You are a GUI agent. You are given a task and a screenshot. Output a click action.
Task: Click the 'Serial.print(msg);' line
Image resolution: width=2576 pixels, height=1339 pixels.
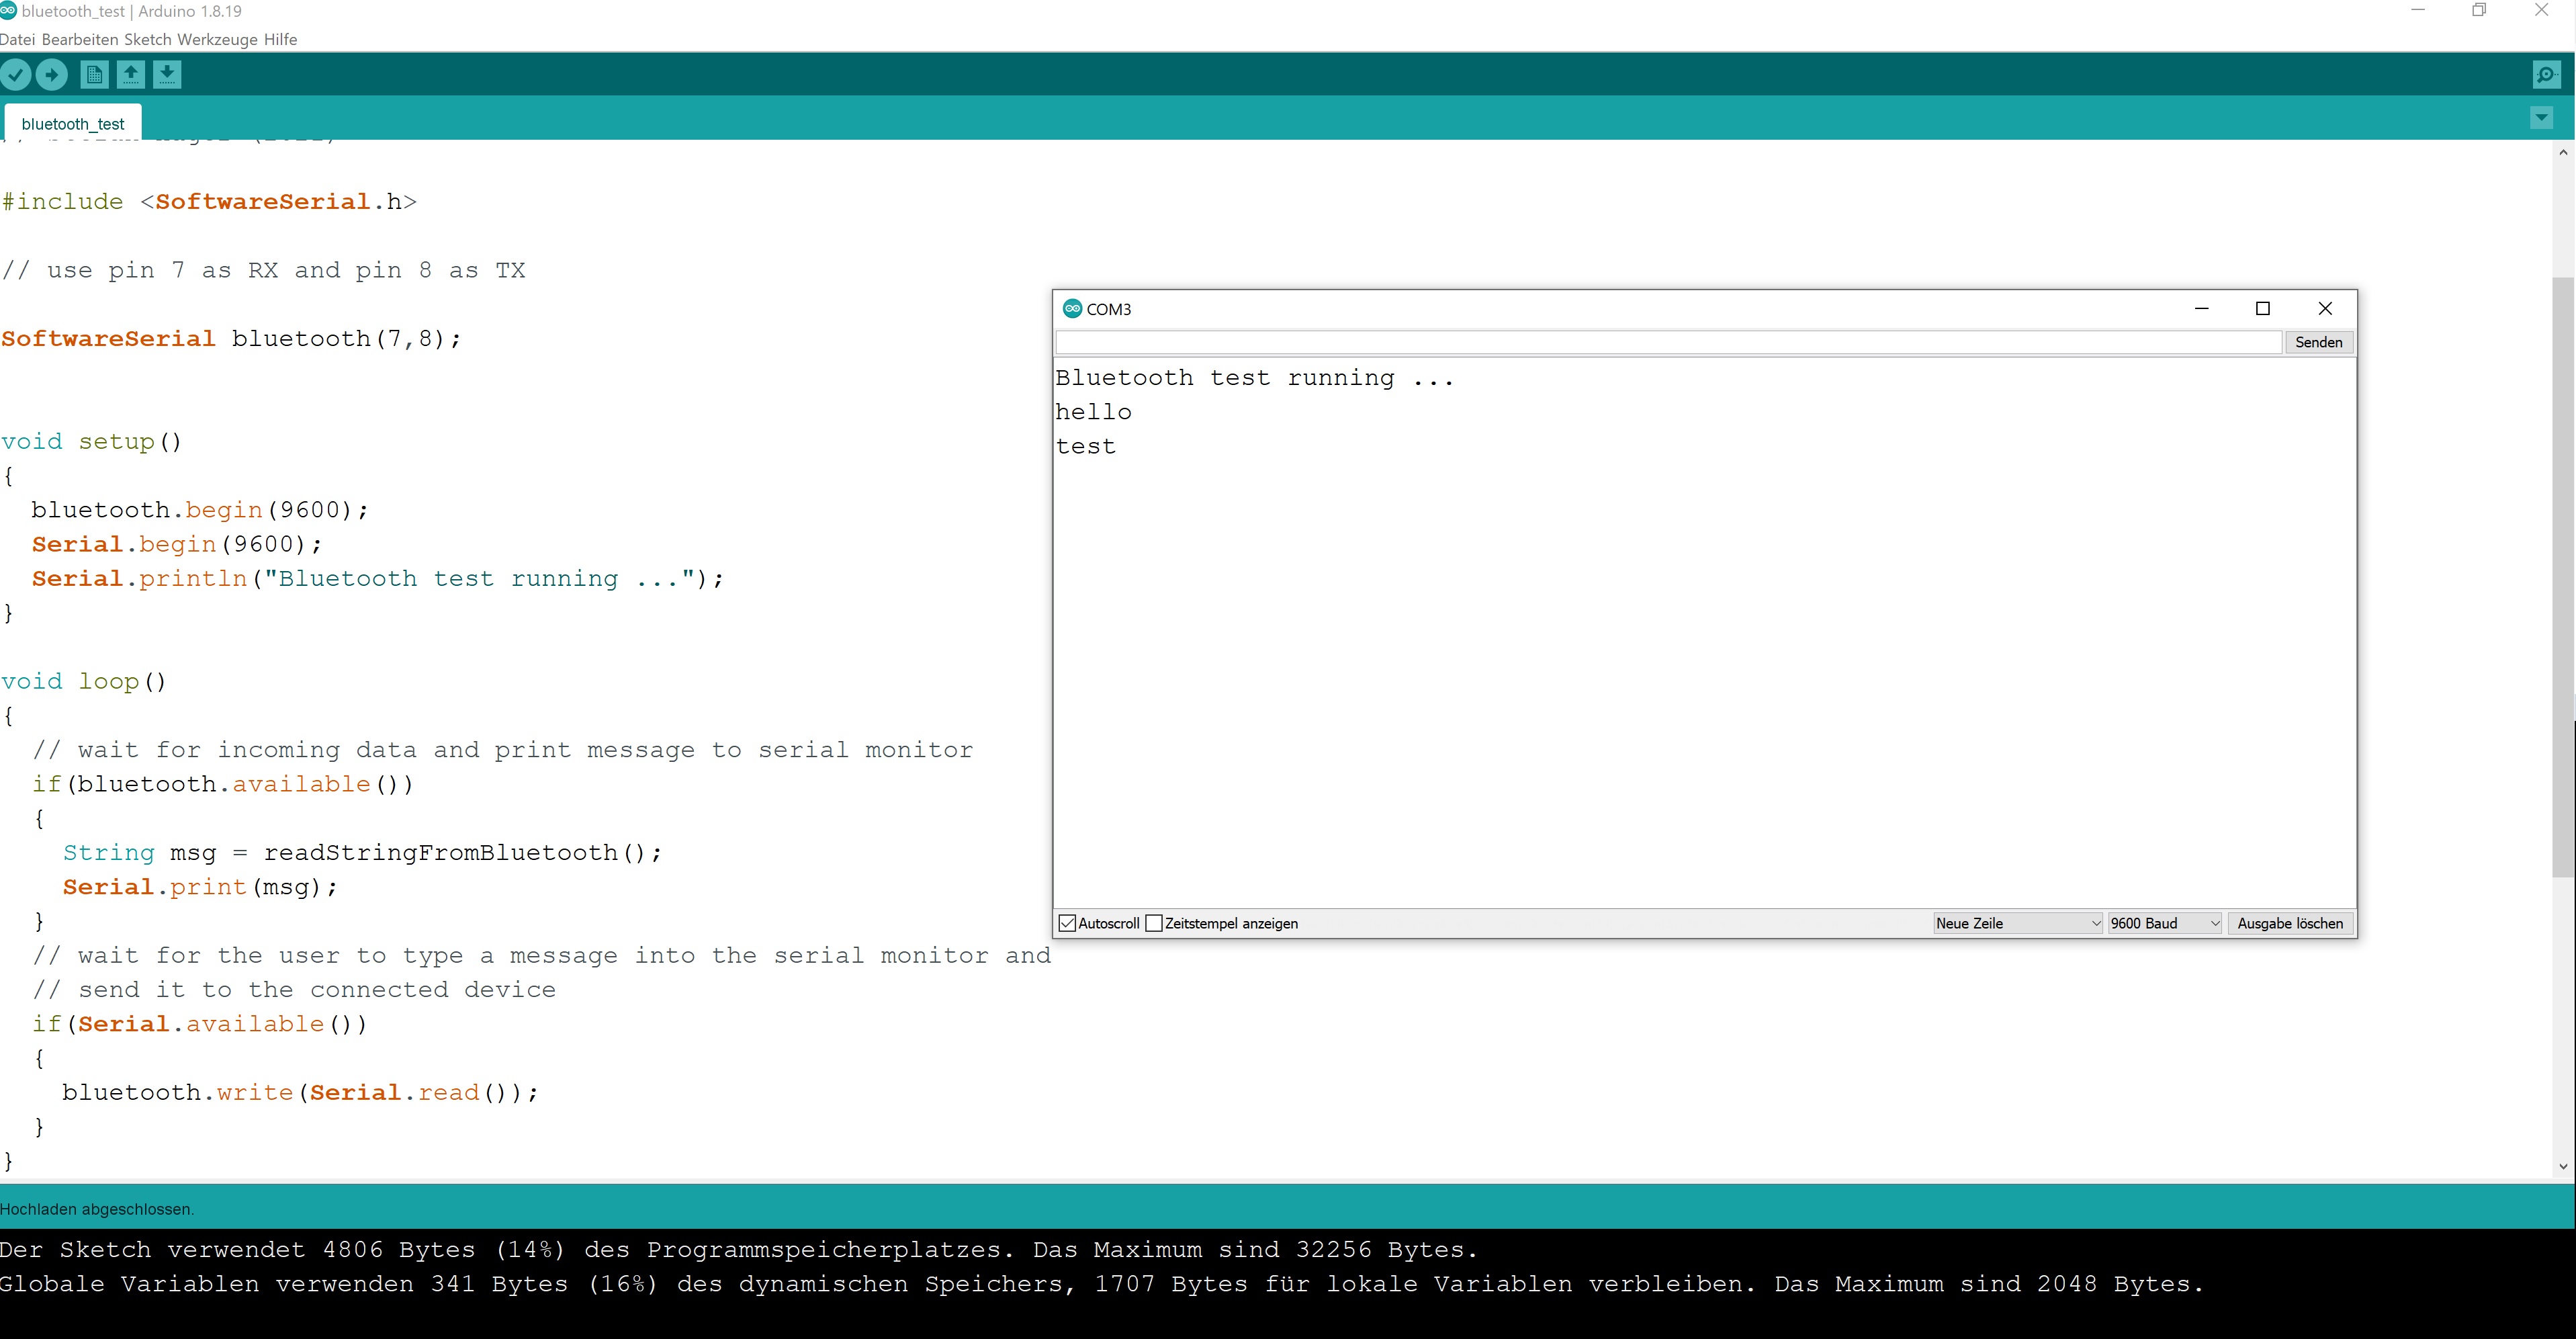coord(200,887)
